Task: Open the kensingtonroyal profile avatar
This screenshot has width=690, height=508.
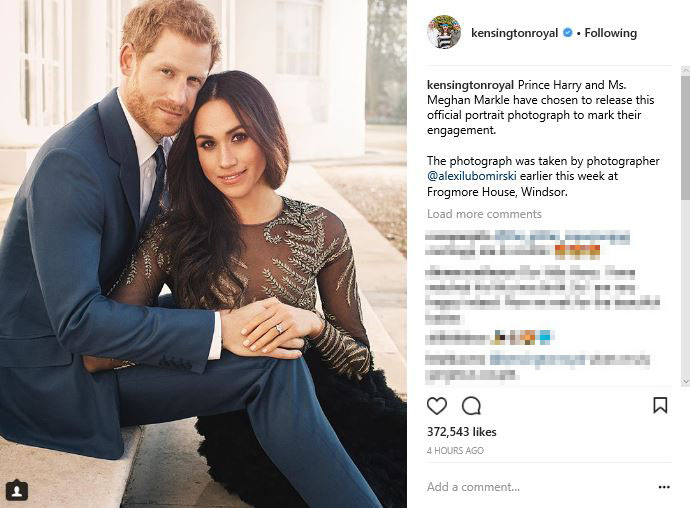Action: 444,33
